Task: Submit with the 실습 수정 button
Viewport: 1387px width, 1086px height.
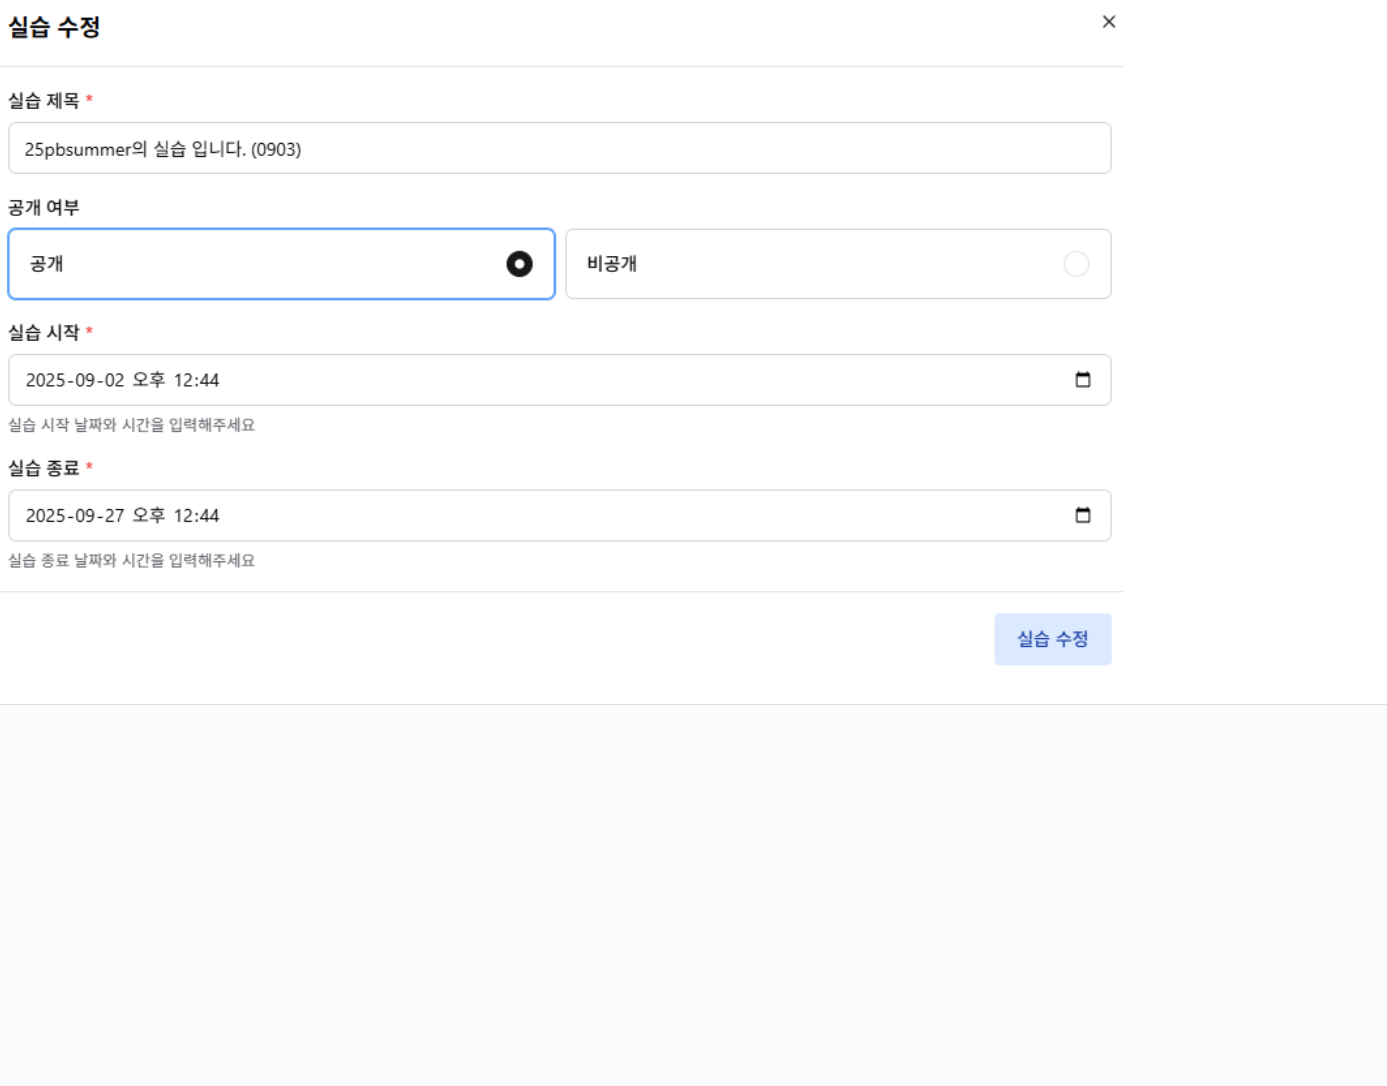Action: tap(1052, 639)
